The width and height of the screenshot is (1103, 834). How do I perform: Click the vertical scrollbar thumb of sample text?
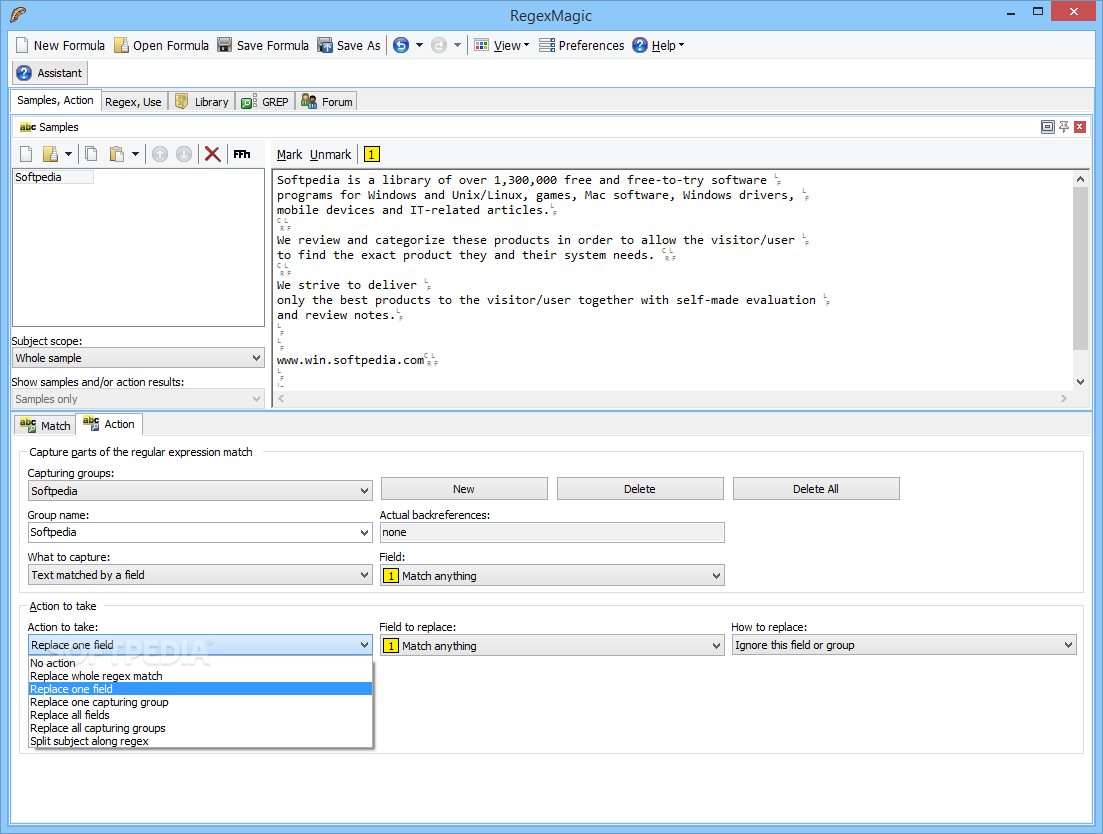[x=1080, y=268]
